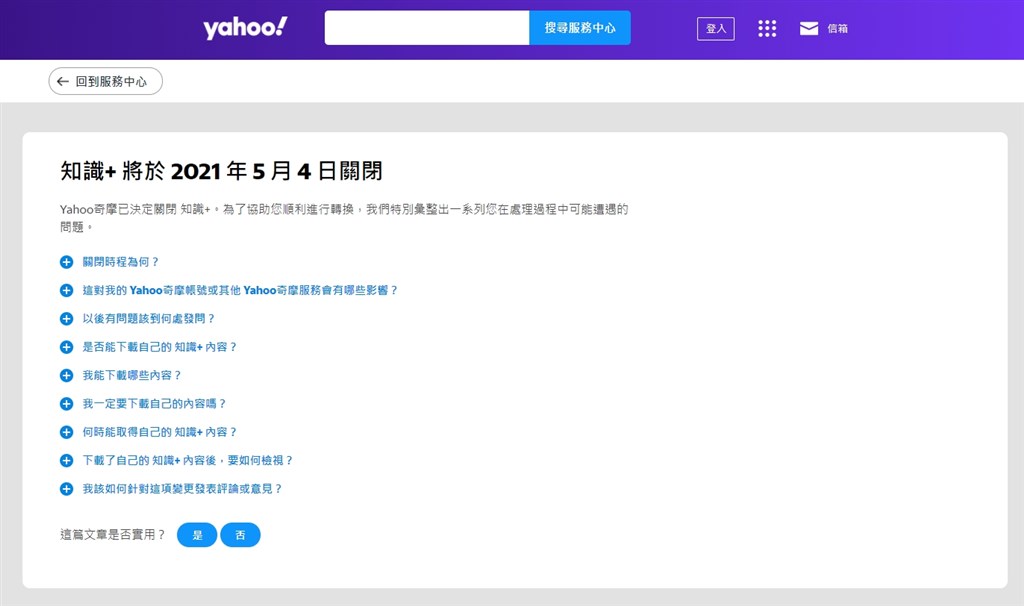Expand 下載了自己的知識+內容後，要如何檢視？

coord(187,461)
